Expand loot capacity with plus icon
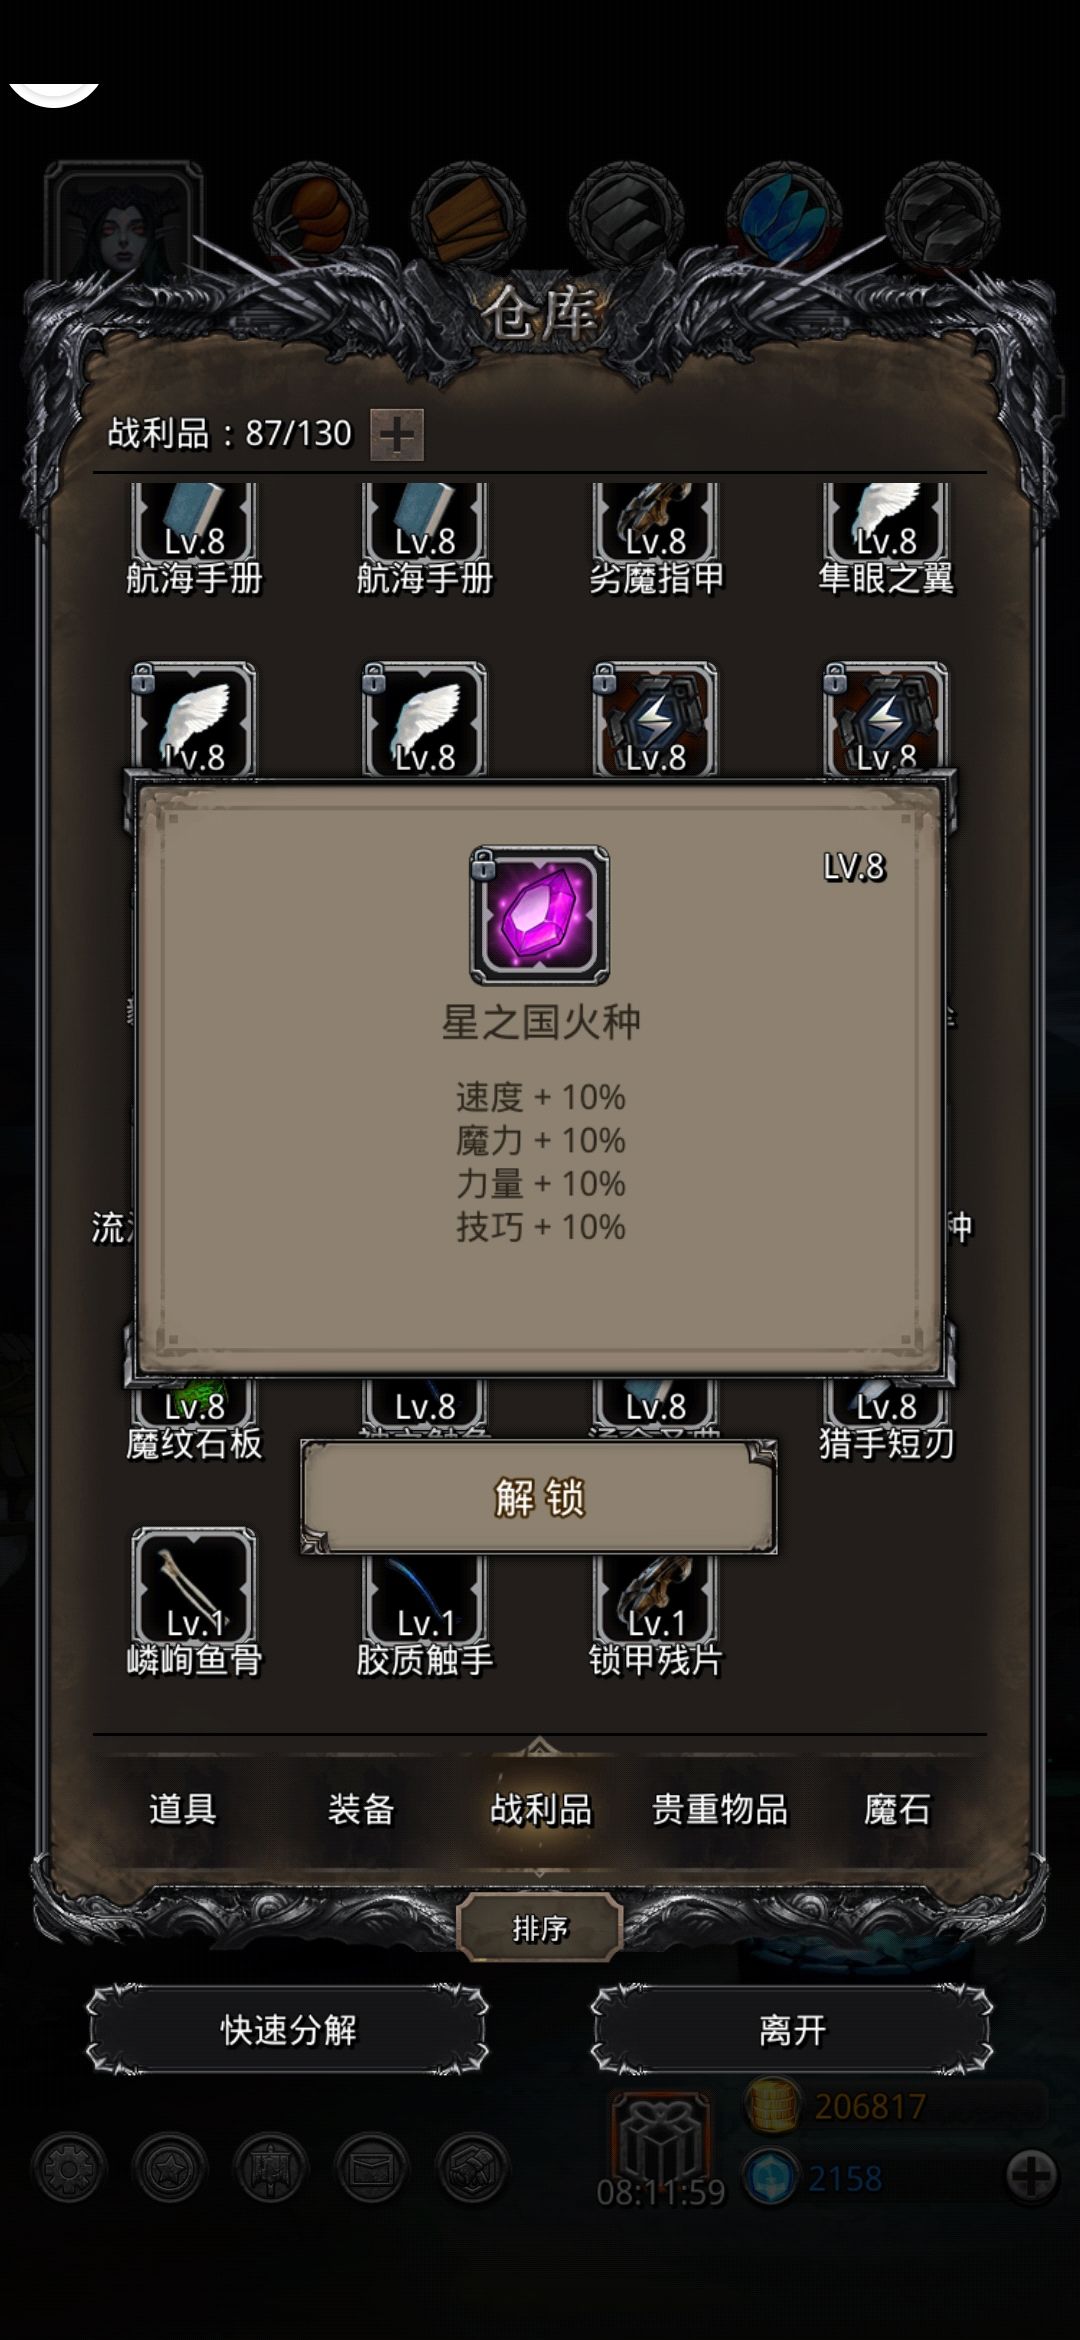 397,435
